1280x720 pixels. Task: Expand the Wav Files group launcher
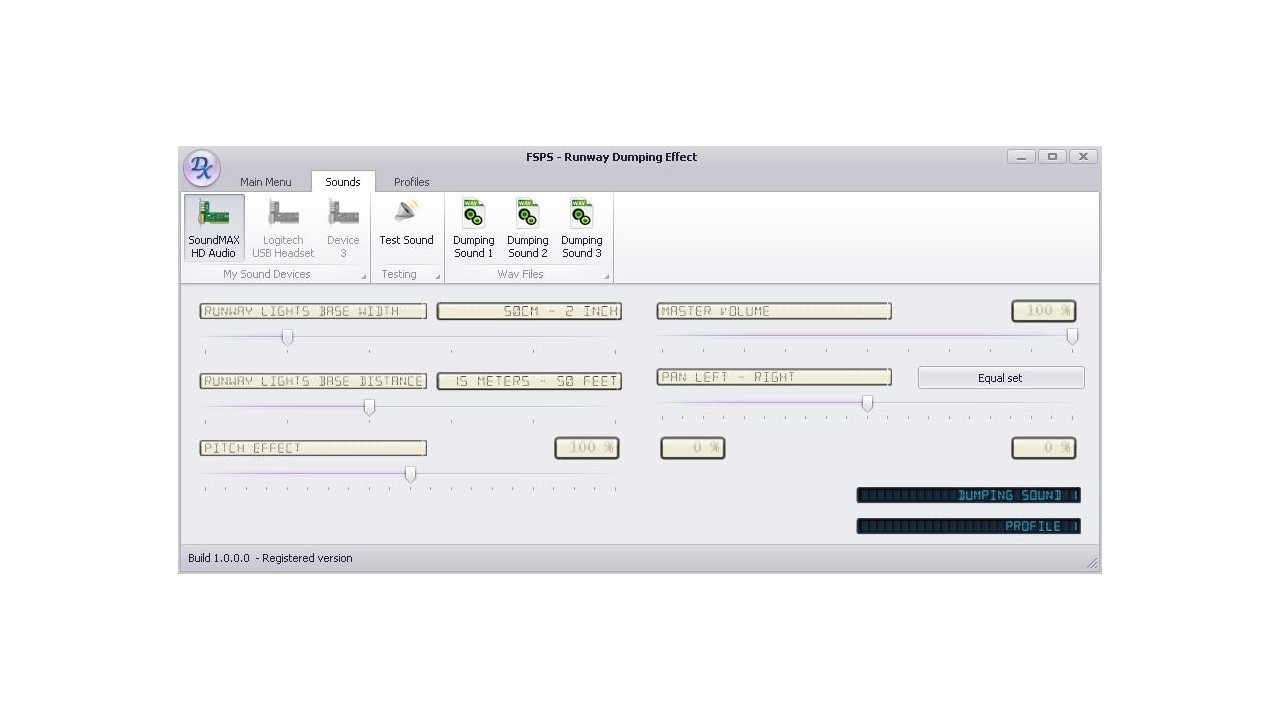(607, 276)
